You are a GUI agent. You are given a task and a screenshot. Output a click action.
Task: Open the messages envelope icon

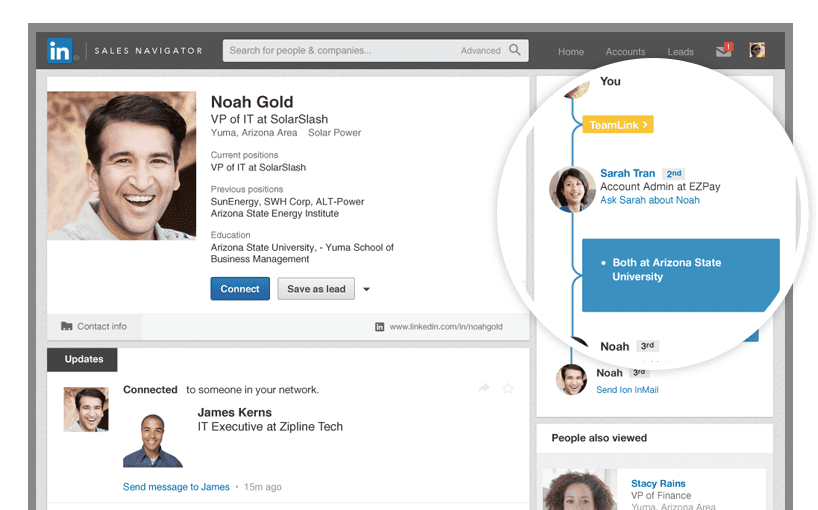pyautogui.click(x=723, y=50)
